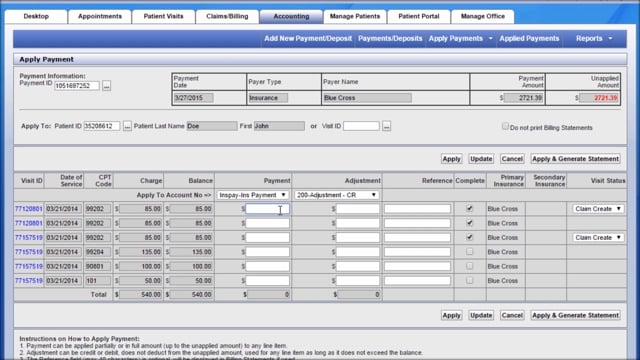Check Complete box for CPT 99204 row
Viewport: 640px width, 360px height.
click(x=470, y=251)
